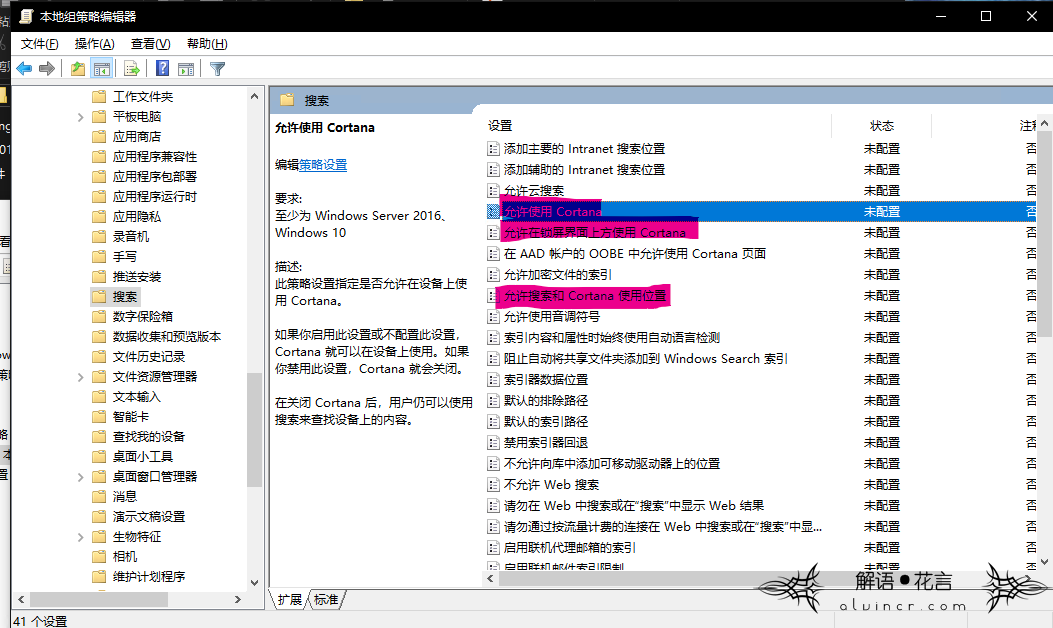Screen dimensions: 1053x628
Task: Expand the 平板电脑 tree node
Action: [x=81, y=117]
